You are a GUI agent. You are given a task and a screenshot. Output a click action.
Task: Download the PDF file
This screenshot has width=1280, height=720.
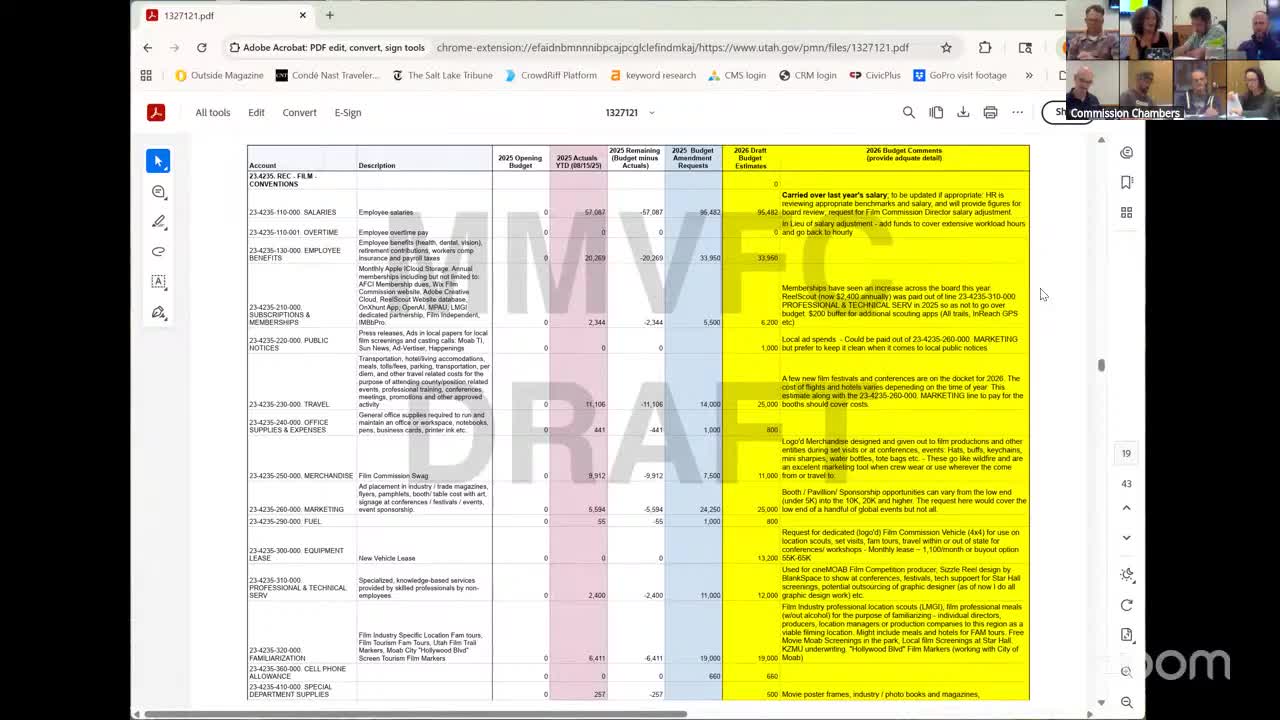pyautogui.click(x=963, y=113)
